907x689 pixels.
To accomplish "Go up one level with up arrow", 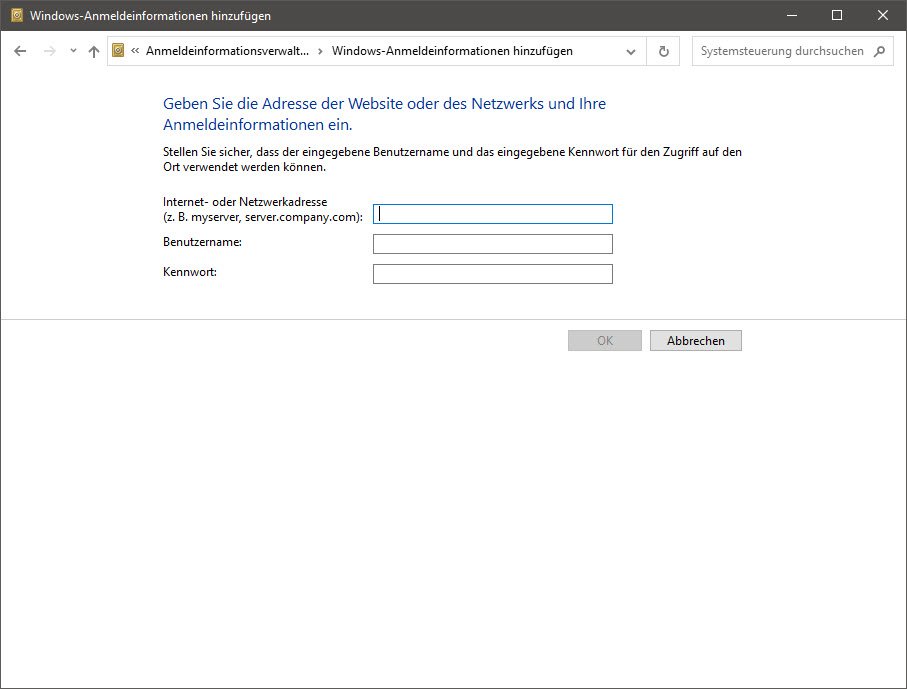I will point(94,51).
